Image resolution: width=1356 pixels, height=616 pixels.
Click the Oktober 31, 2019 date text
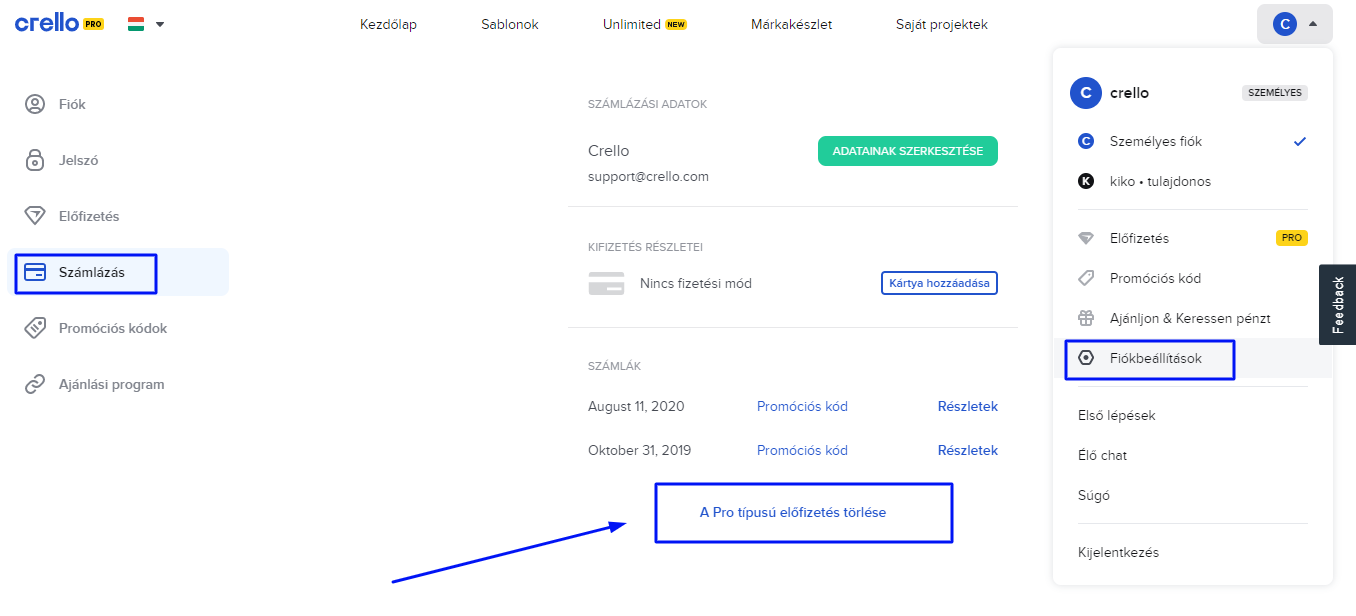(639, 450)
